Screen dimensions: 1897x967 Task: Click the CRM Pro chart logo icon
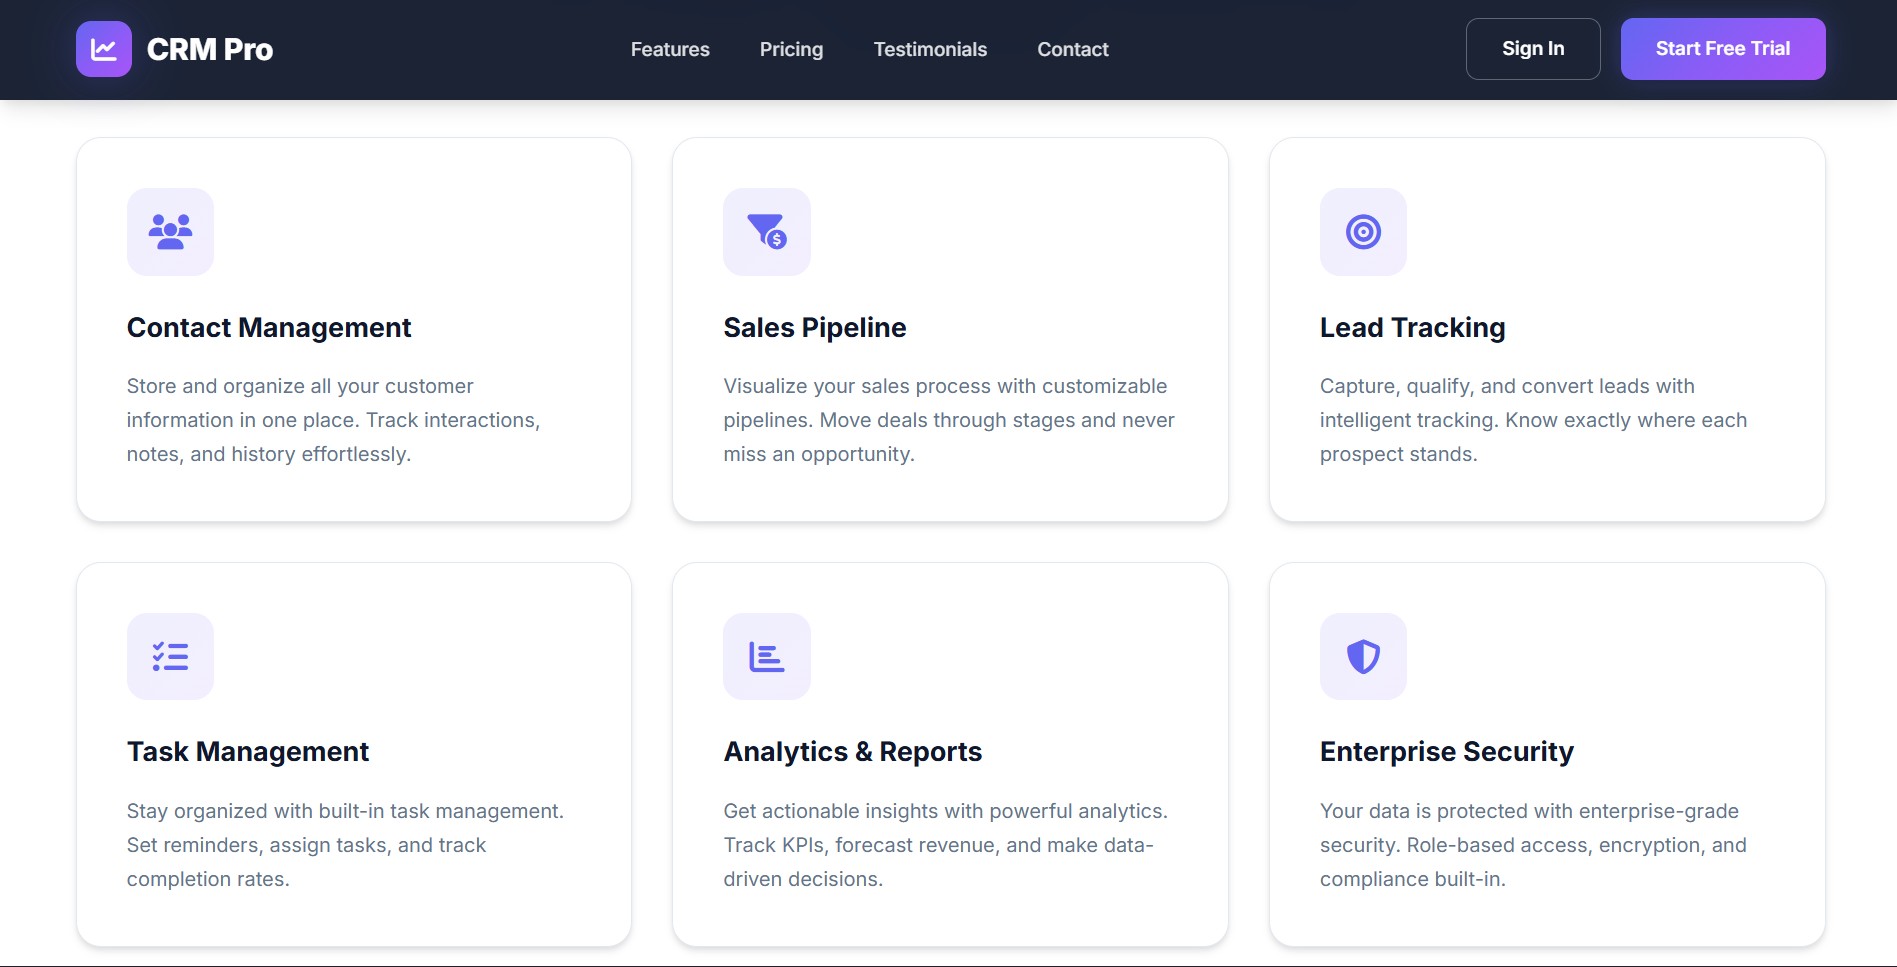click(104, 49)
